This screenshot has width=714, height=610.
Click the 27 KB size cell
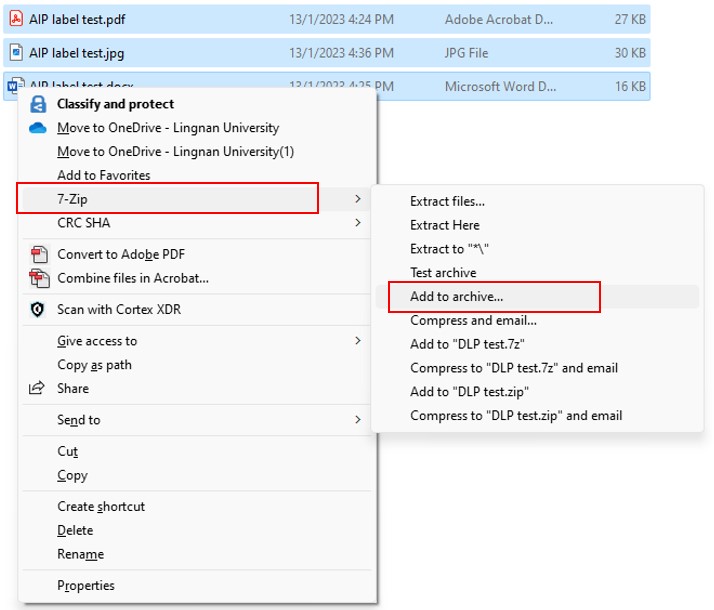click(630, 20)
